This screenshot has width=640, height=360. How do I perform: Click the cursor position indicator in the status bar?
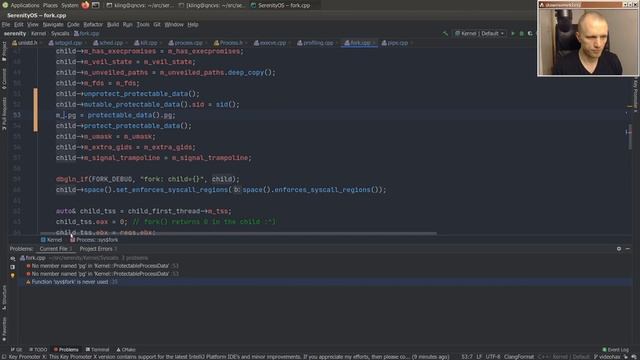coord(467,357)
